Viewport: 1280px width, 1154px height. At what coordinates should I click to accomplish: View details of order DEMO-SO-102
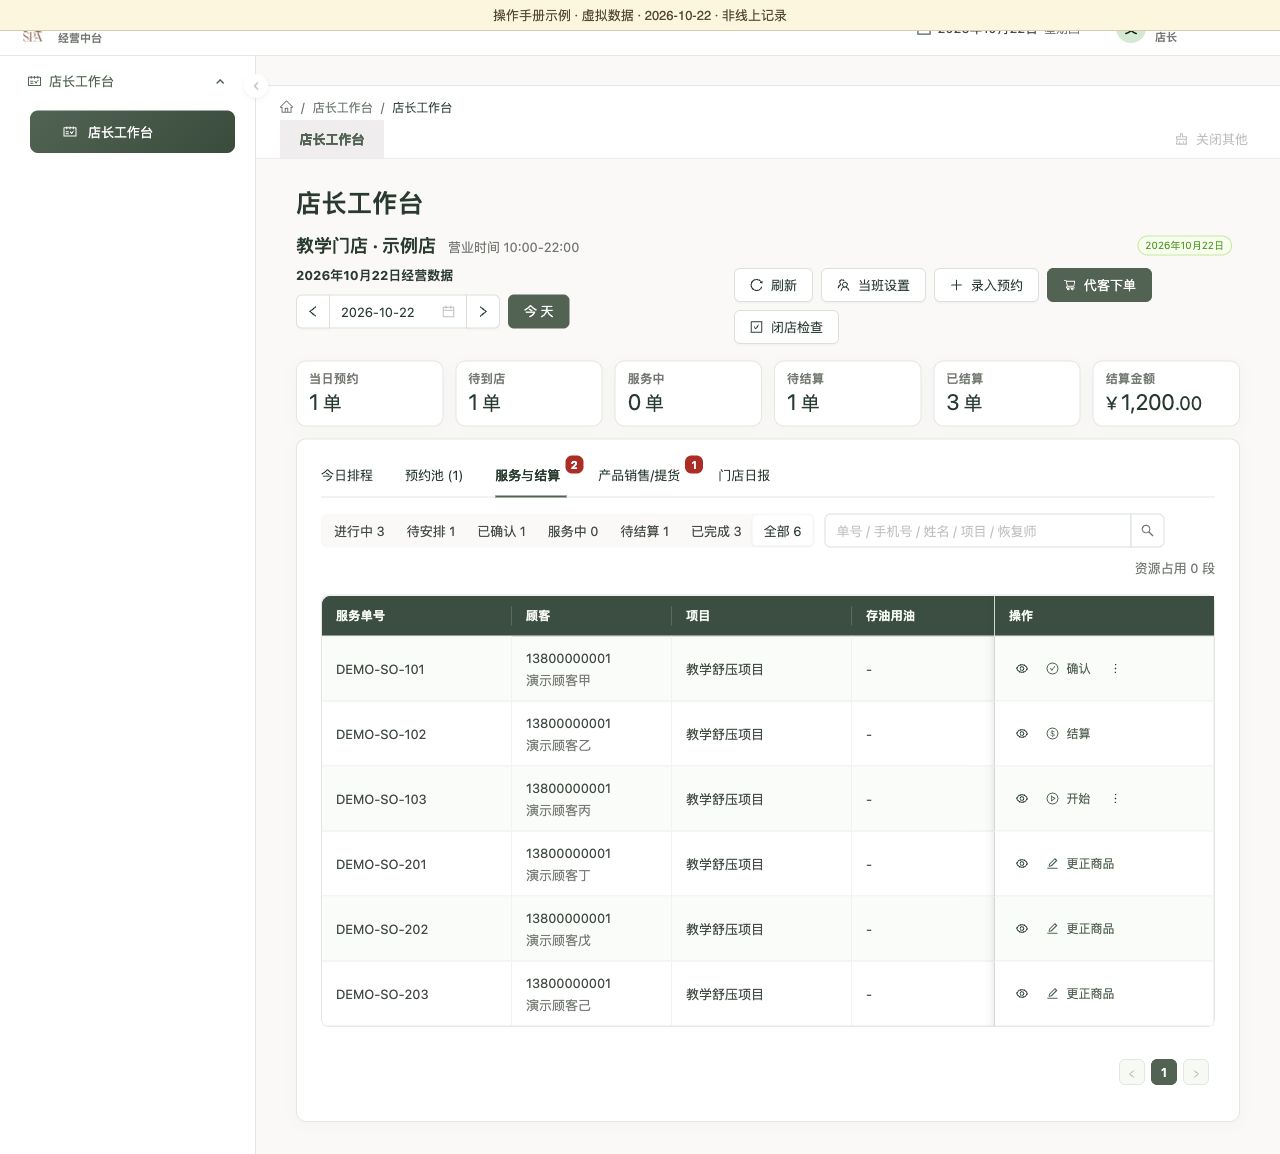[x=1022, y=734]
